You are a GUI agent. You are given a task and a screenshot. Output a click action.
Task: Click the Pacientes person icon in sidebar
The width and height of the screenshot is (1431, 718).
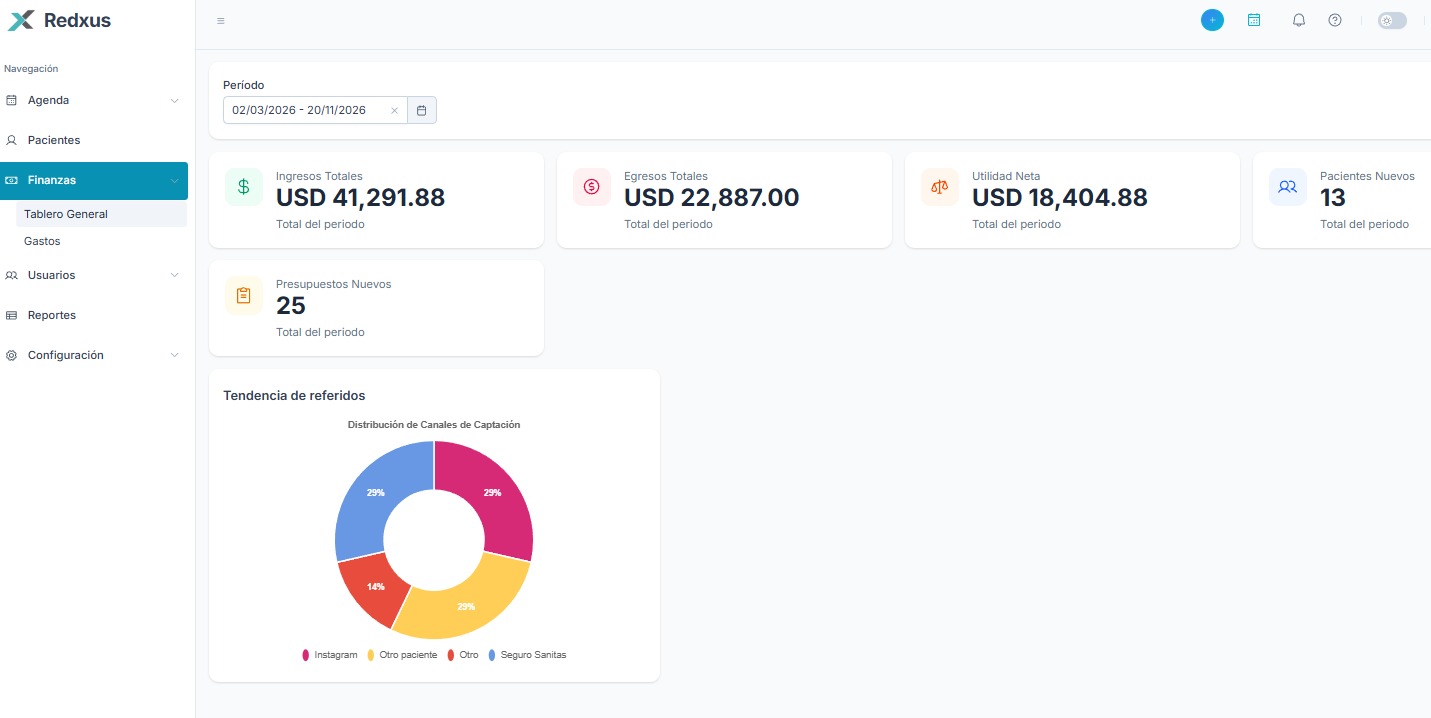(x=12, y=141)
